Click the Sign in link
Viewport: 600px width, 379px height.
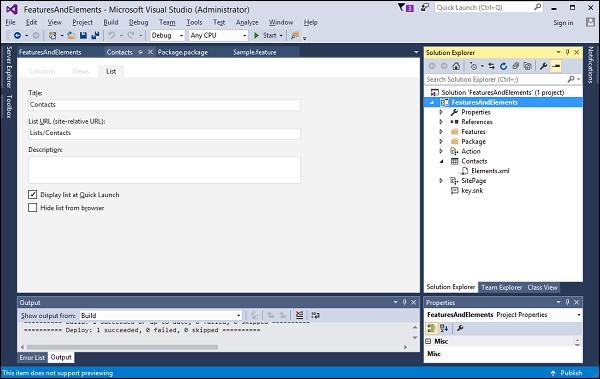pyautogui.click(x=563, y=23)
